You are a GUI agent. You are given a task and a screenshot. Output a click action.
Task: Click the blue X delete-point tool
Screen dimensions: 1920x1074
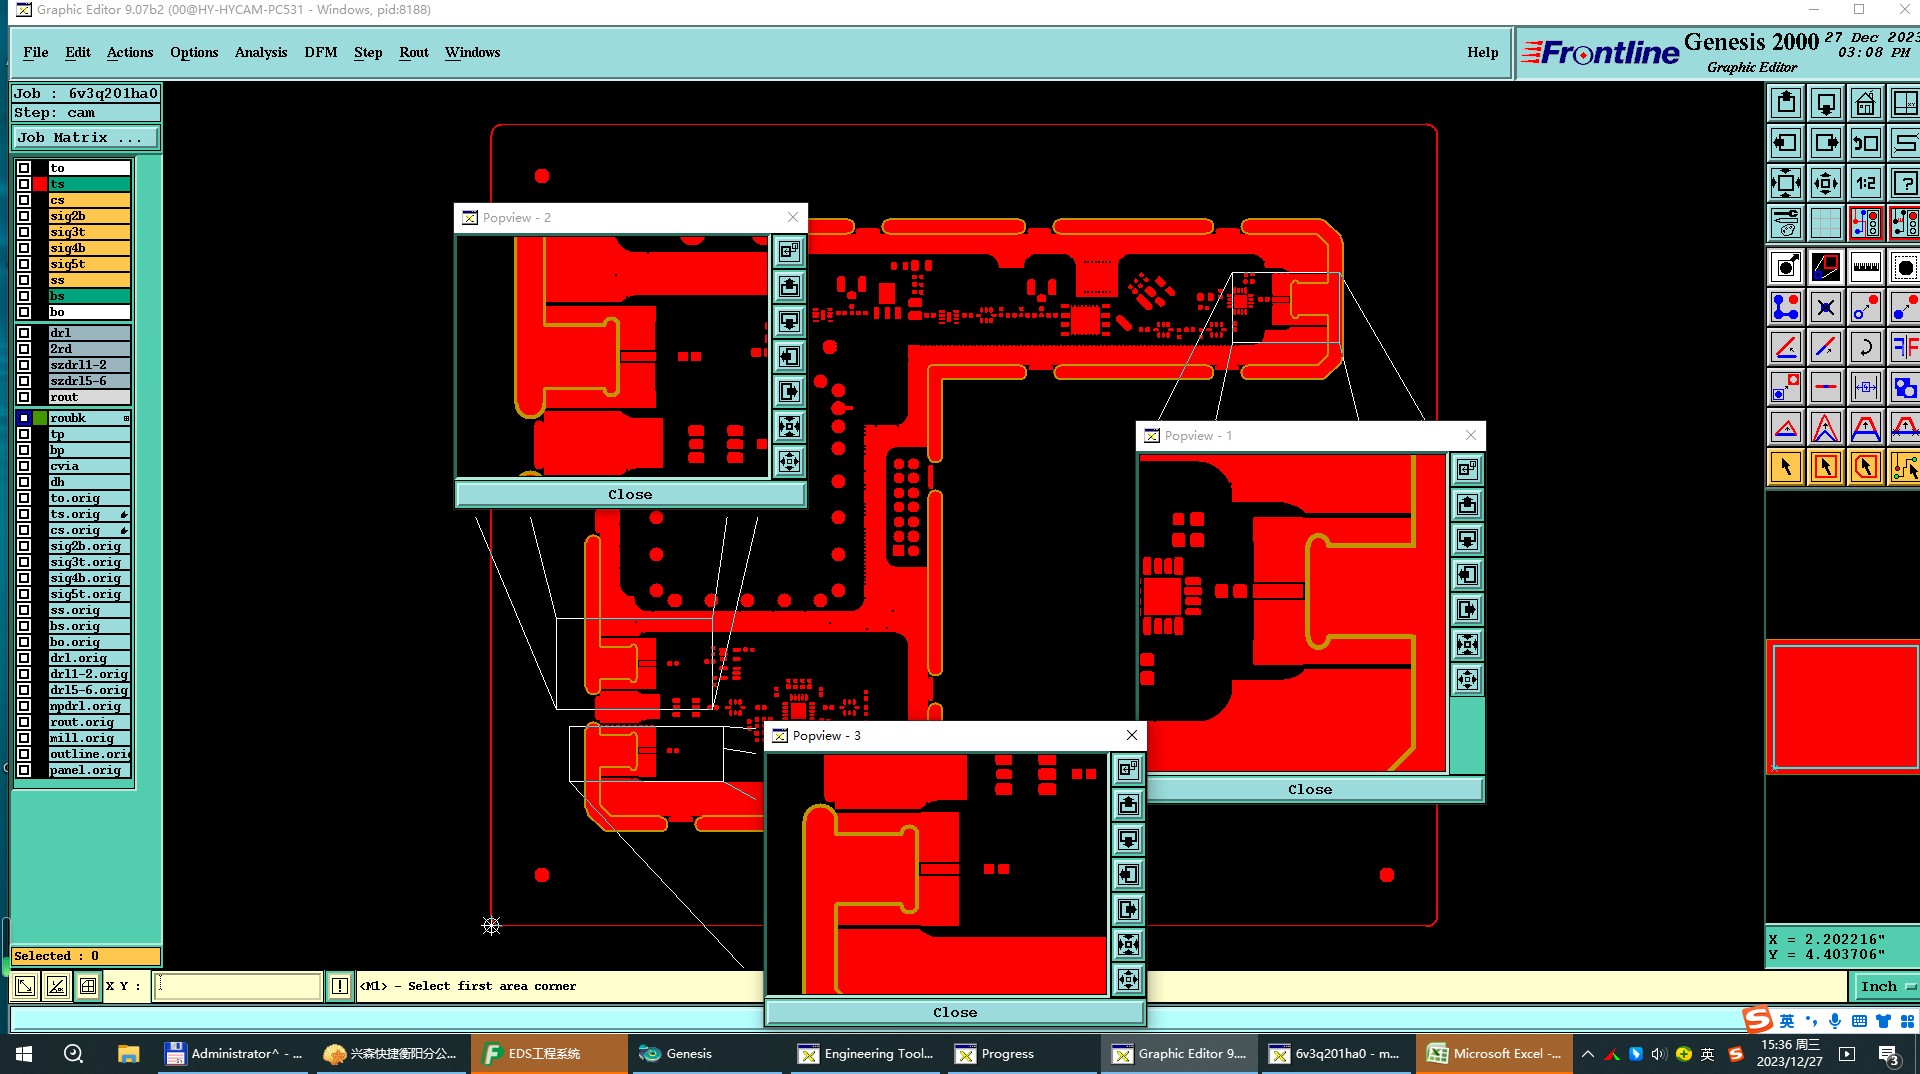[x=1826, y=307]
